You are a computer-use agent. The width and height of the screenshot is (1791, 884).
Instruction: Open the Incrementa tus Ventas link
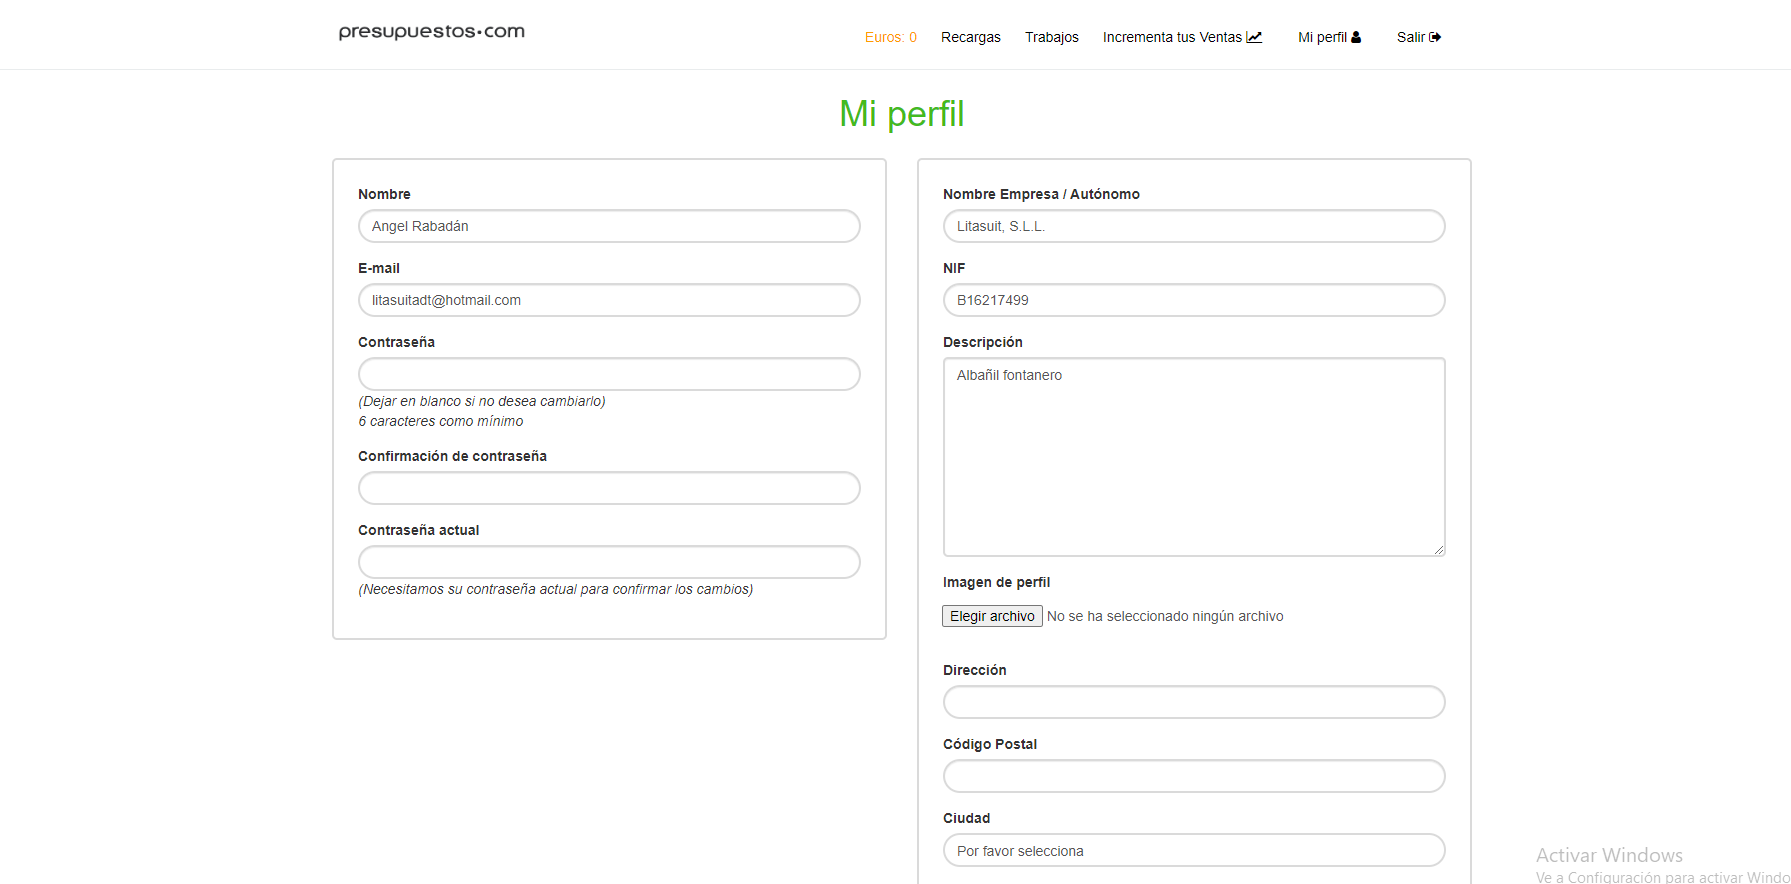[1171, 37]
